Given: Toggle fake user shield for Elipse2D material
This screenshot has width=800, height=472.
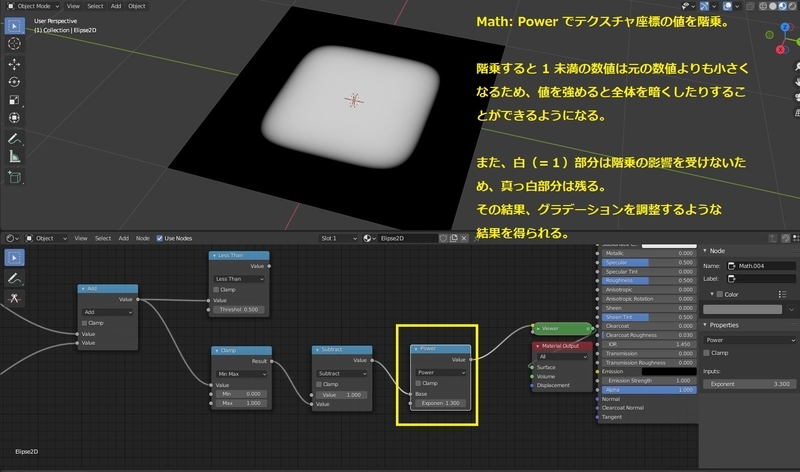Looking at the screenshot, I should tap(443, 238).
